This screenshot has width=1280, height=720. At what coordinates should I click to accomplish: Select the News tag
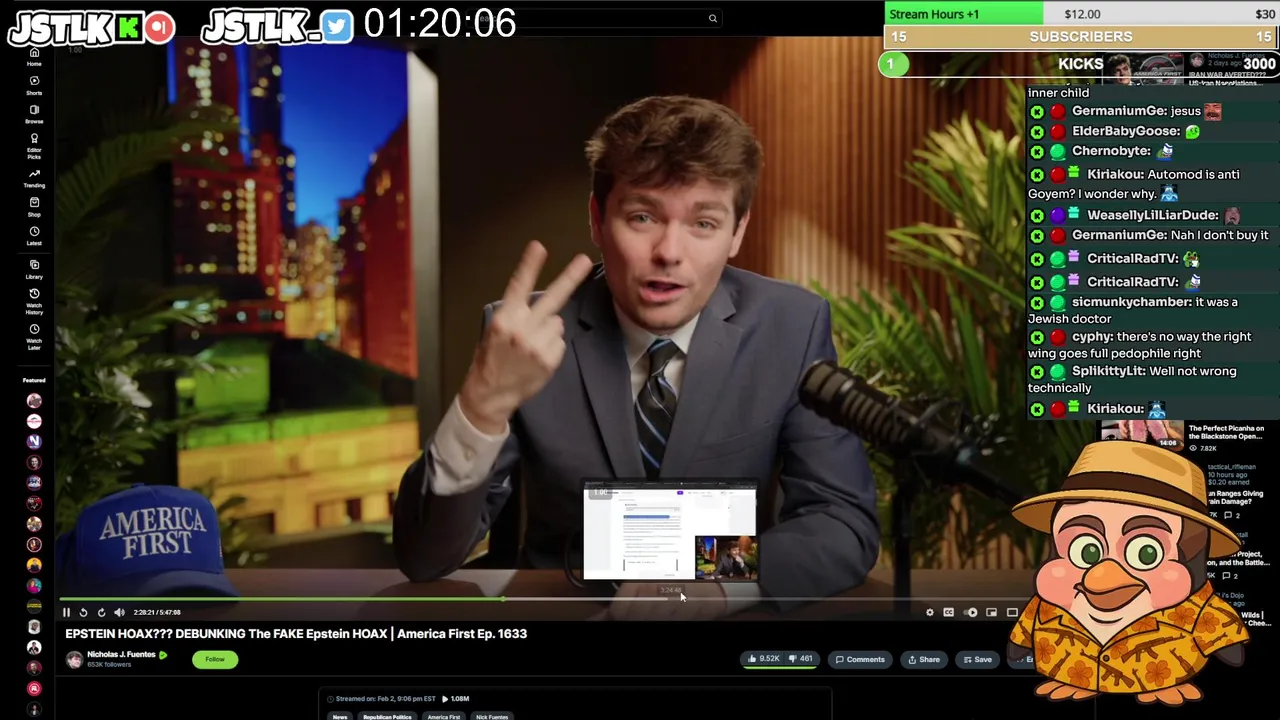pos(340,717)
